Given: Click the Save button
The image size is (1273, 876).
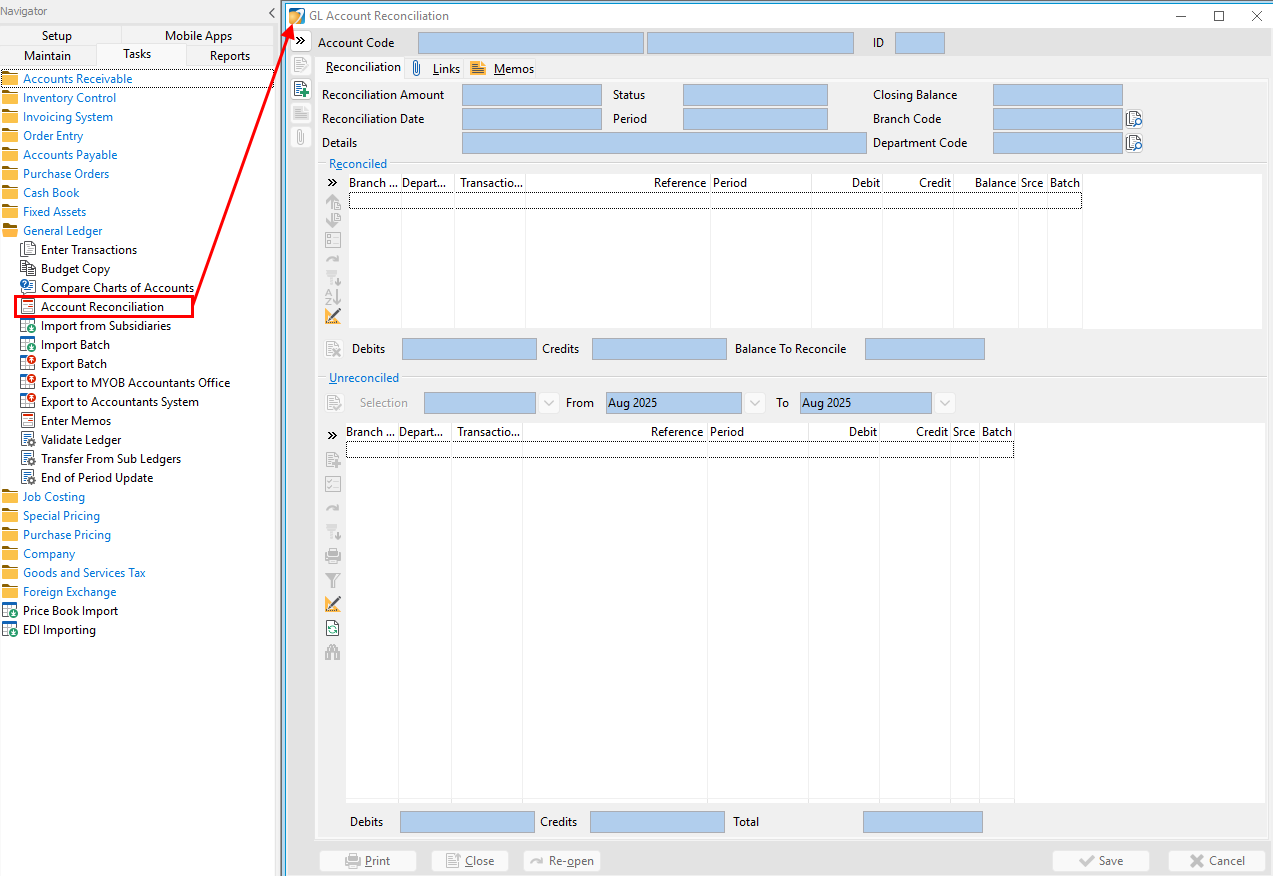Looking at the screenshot, I should pyautogui.click(x=1100, y=861).
